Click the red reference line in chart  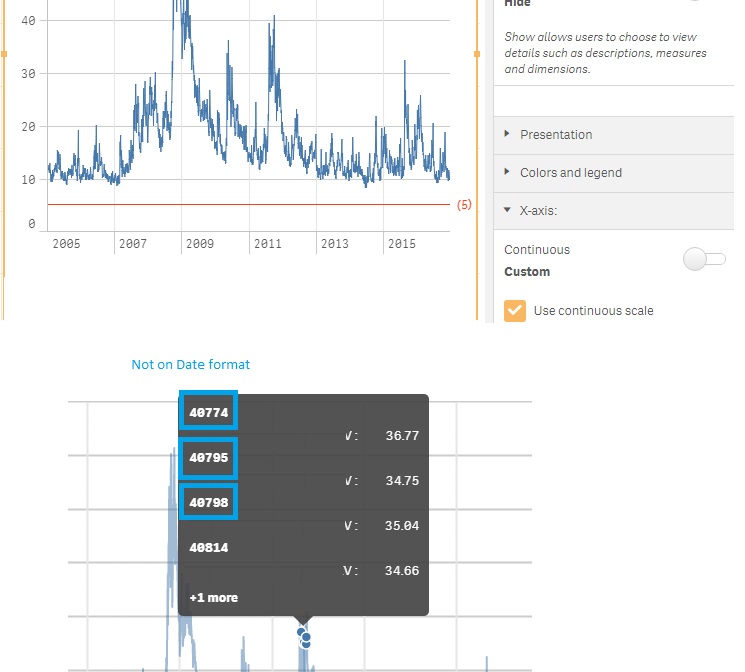coord(248,204)
